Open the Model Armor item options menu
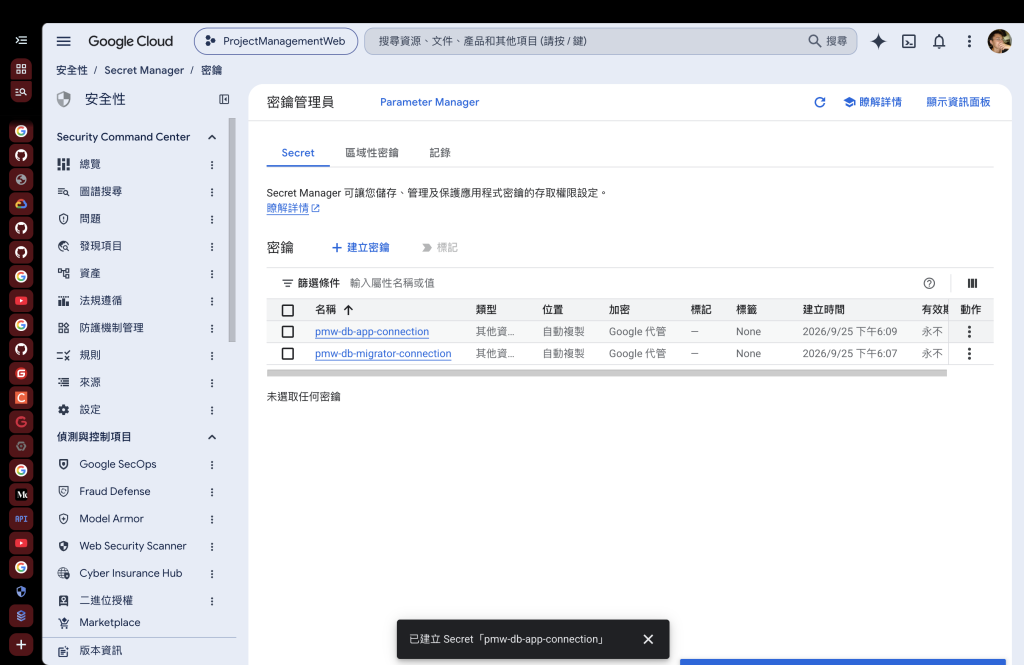 (212, 519)
